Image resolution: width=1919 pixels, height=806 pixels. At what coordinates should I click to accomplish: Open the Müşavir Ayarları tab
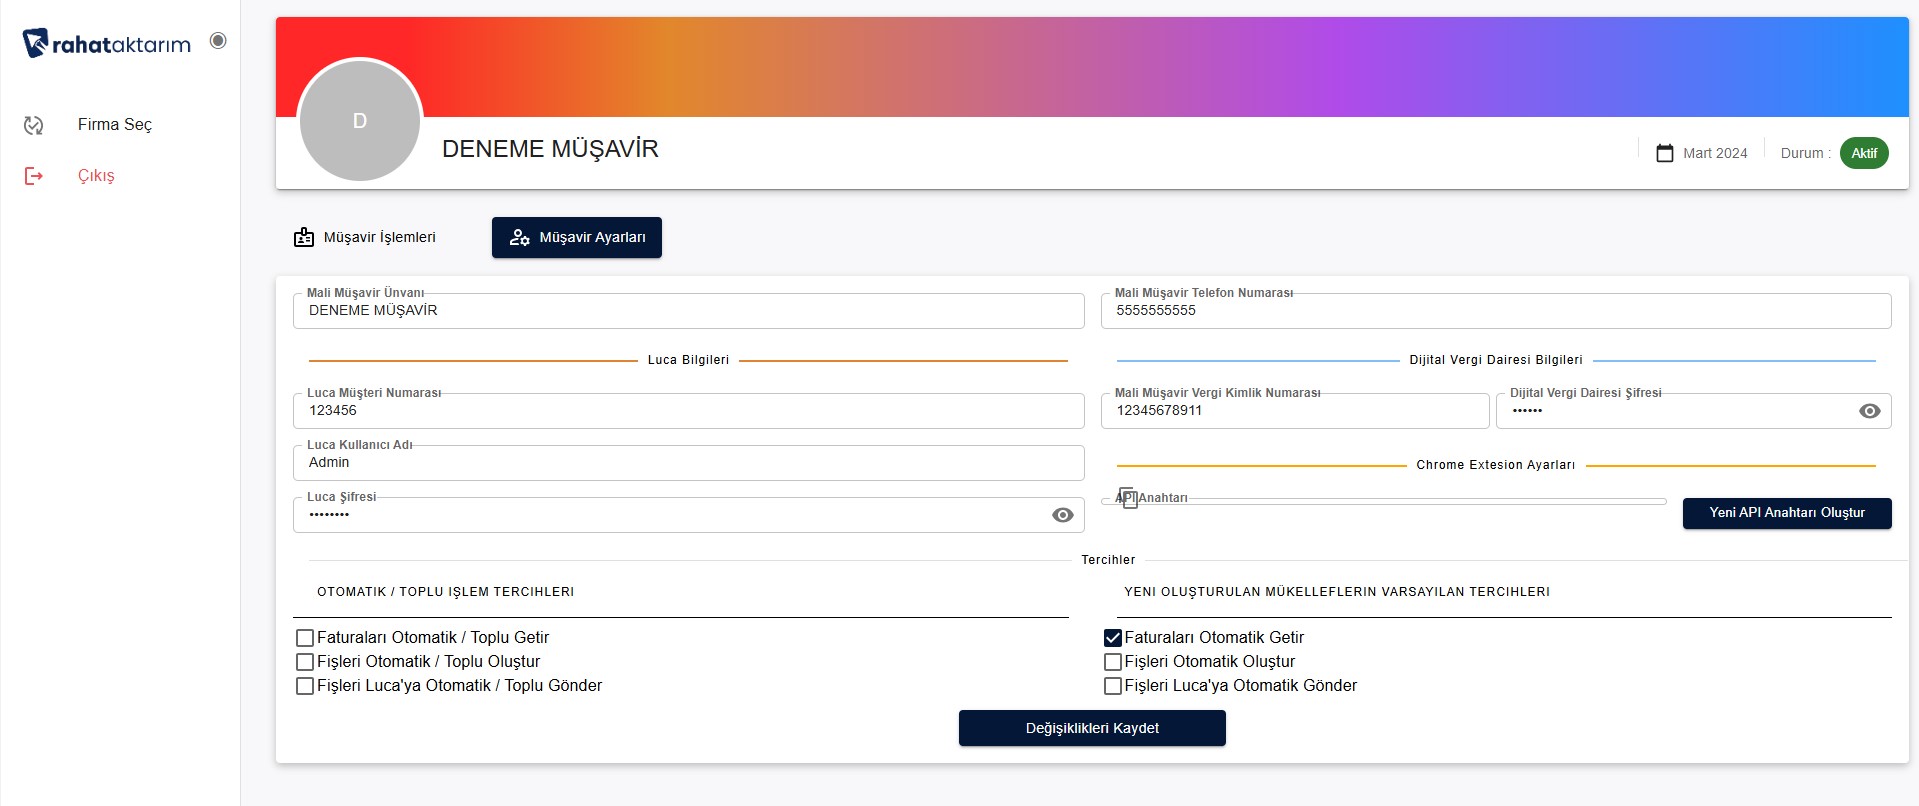[576, 238]
